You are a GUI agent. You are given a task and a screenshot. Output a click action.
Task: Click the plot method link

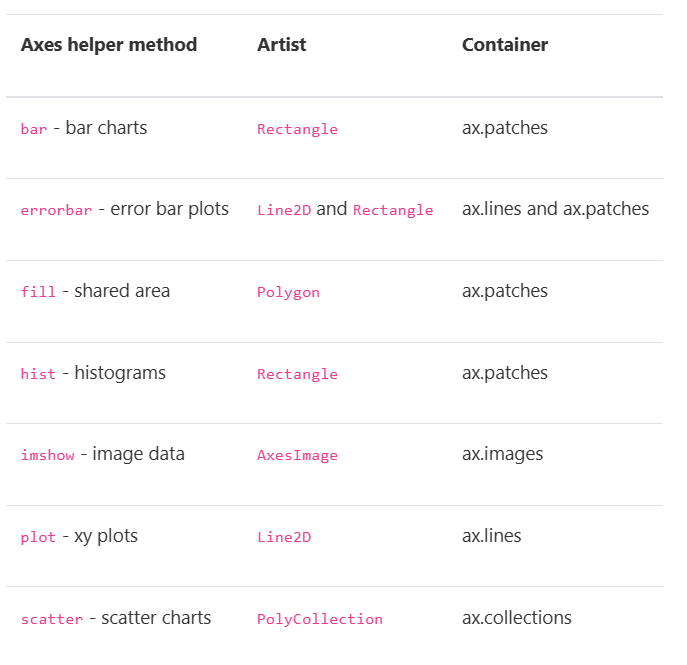pyautogui.click(x=38, y=537)
